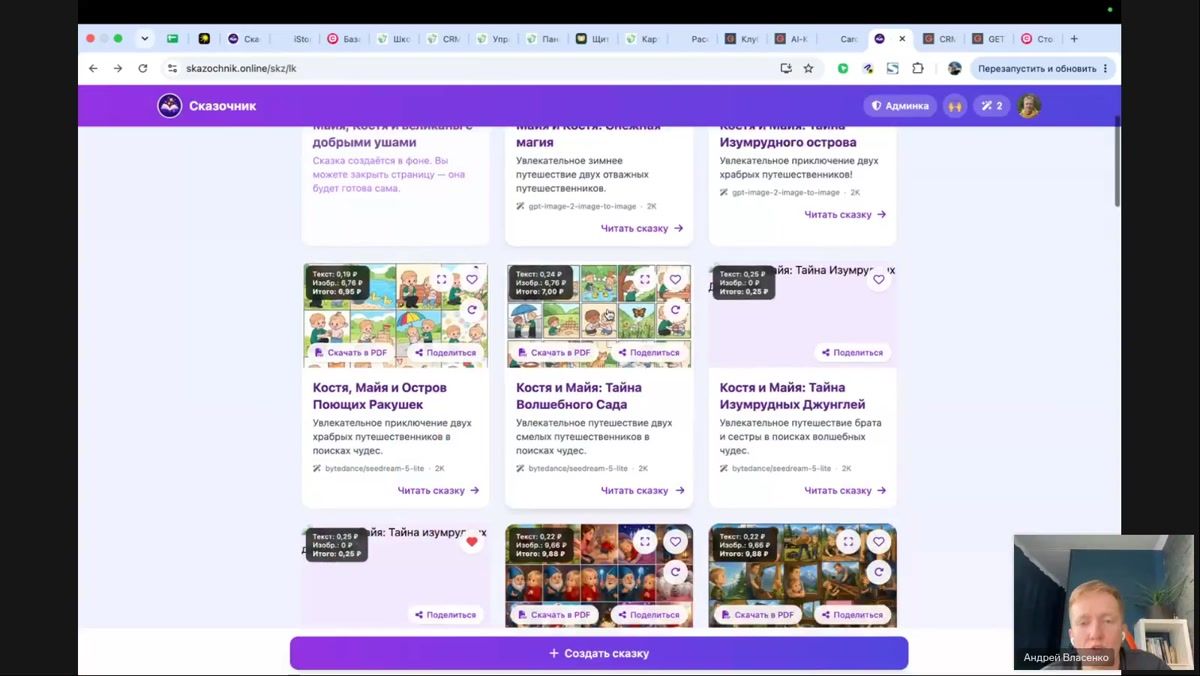This screenshot has width=1200, height=676.
Task: Select the Андрей Власенко video thumbnail
Action: point(1103,602)
